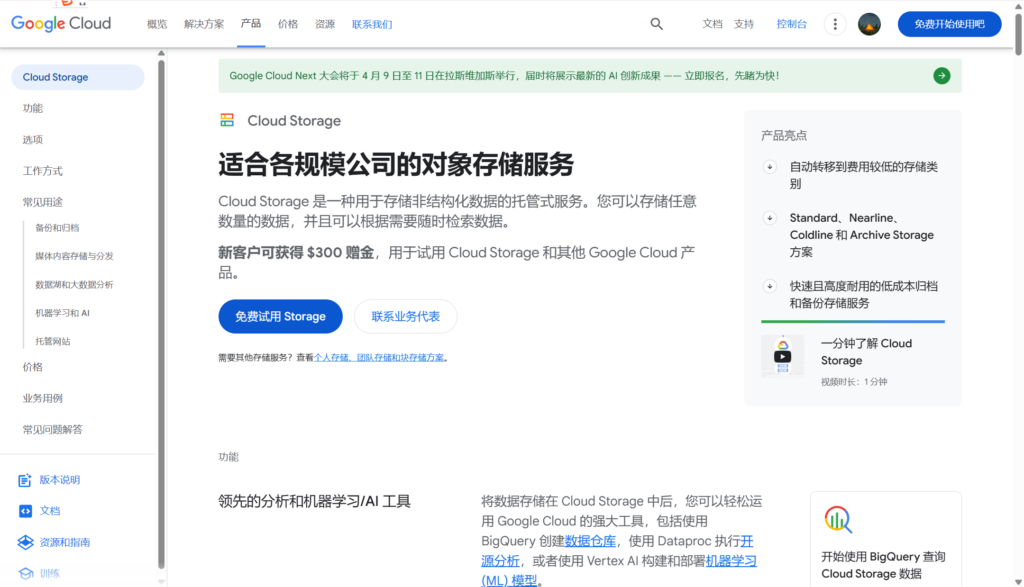Open the 产品 top menu
The image size is (1024, 587).
click(x=251, y=24)
